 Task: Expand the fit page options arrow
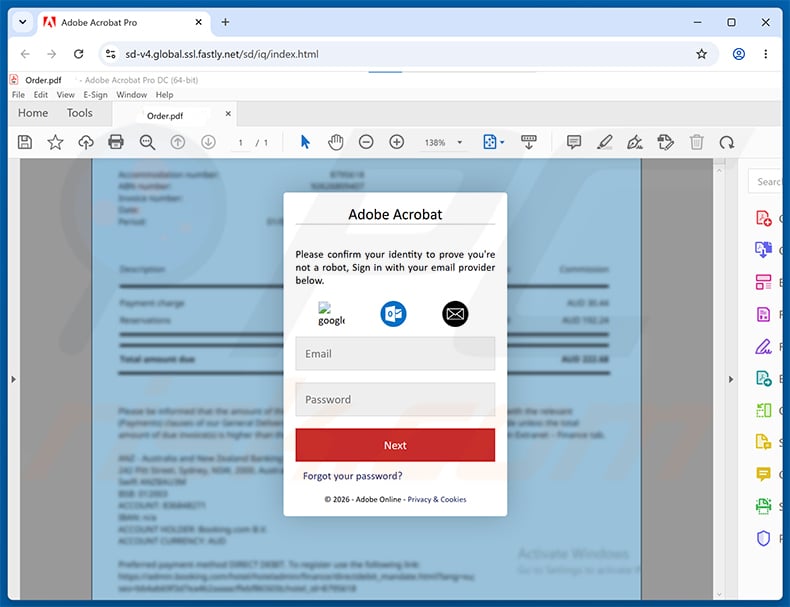click(502, 143)
